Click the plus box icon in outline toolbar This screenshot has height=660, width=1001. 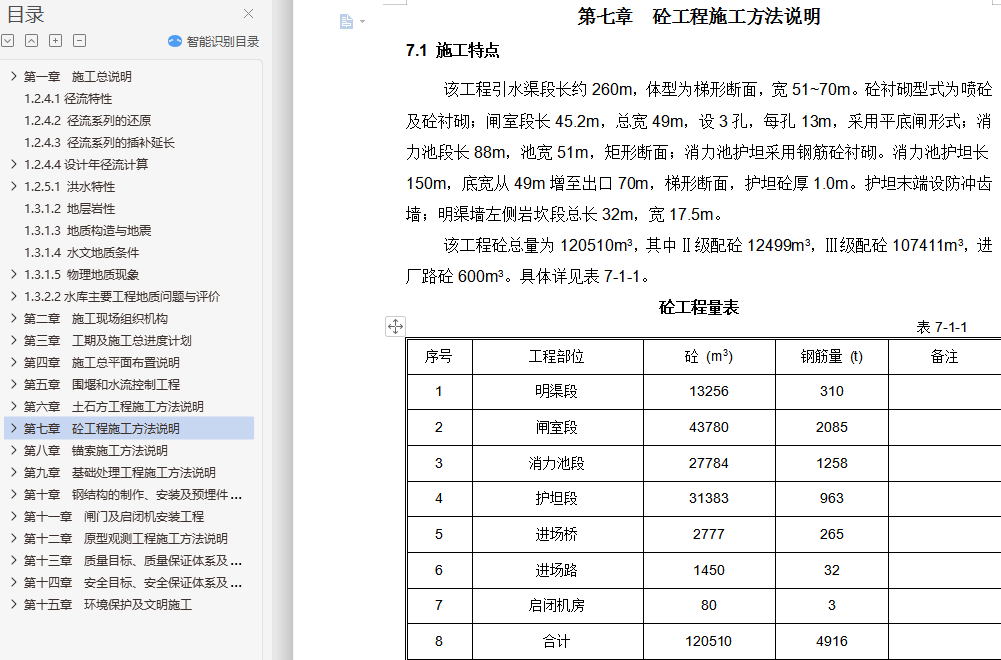[x=56, y=41]
